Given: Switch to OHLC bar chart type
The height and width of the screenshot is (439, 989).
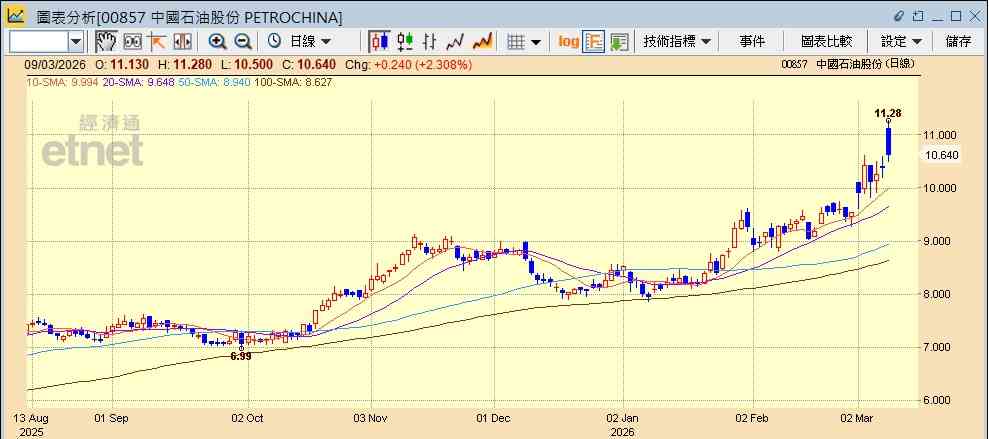Looking at the screenshot, I should [x=430, y=42].
